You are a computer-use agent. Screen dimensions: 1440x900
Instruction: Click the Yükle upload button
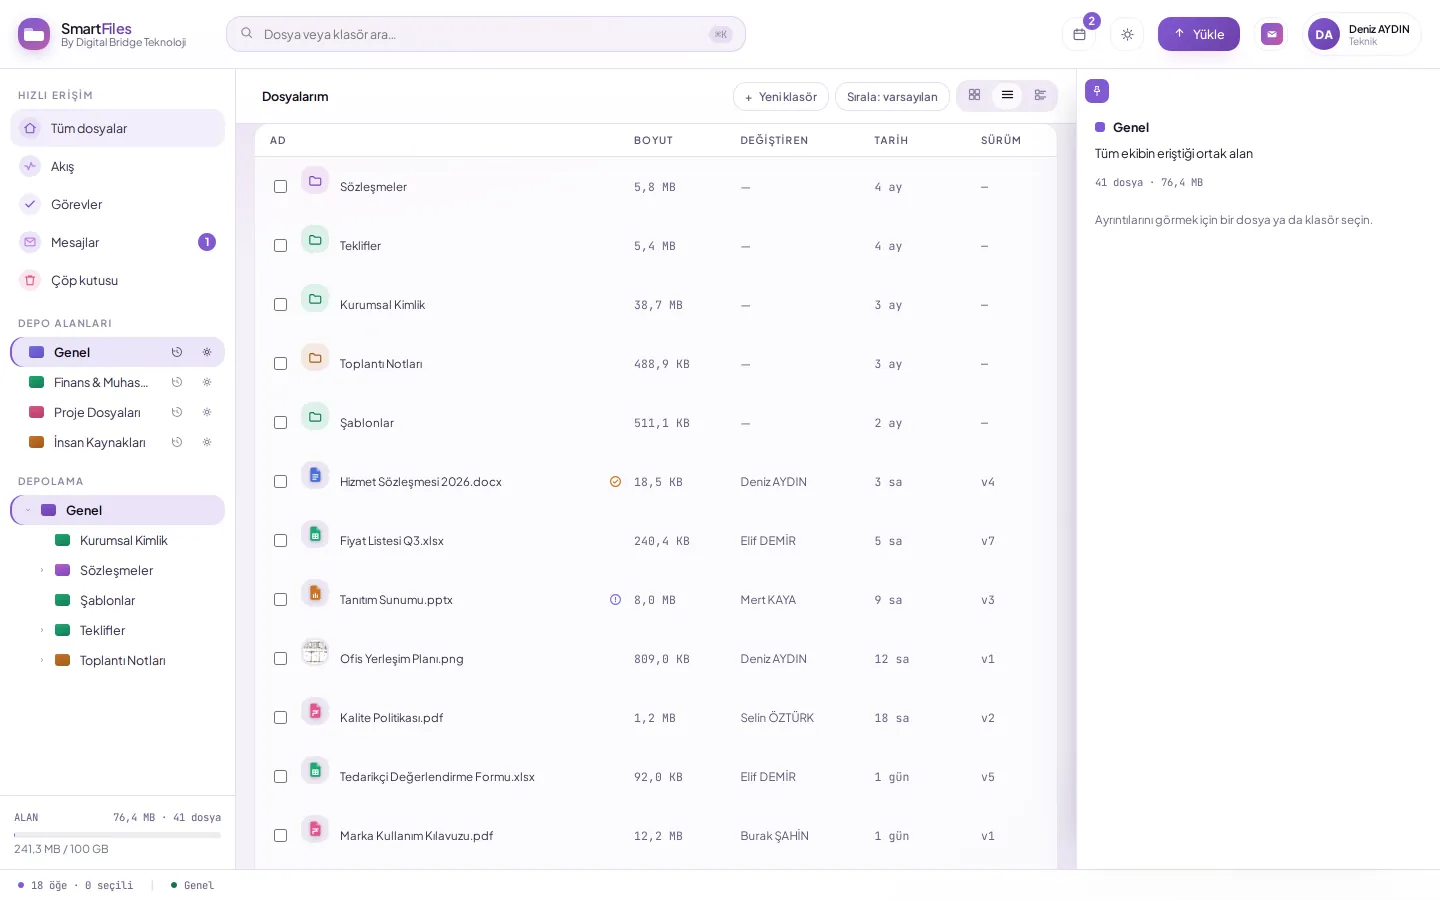pyautogui.click(x=1199, y=34)
